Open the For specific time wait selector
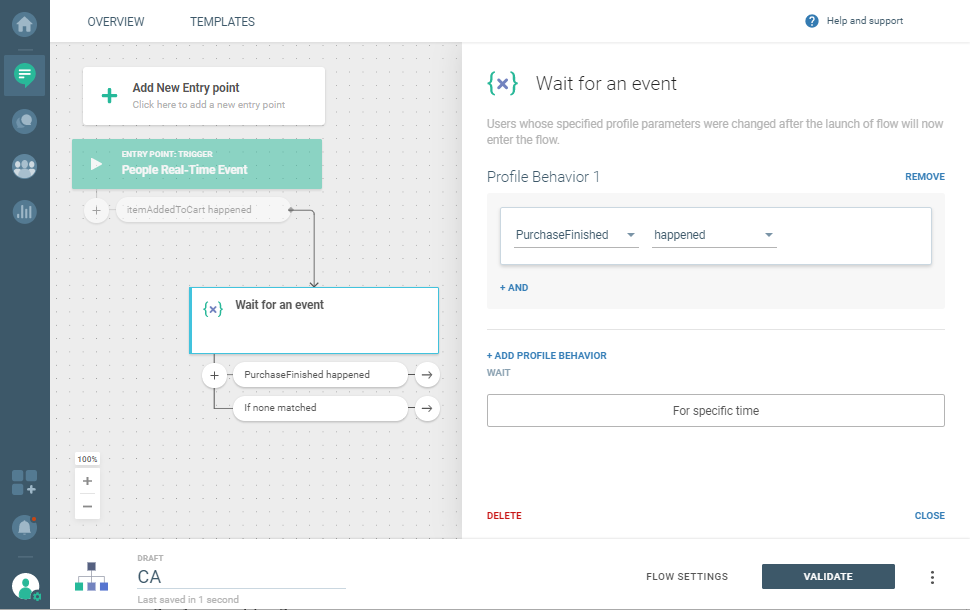The image size is (970, 610). [715, 410]
